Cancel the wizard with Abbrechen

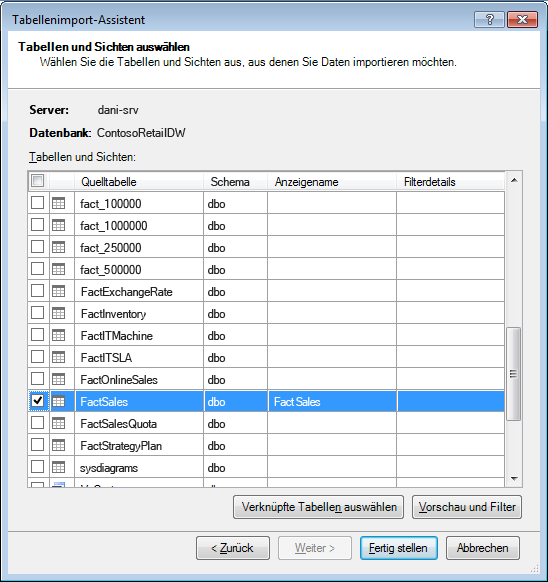click(x=483, y=548)
